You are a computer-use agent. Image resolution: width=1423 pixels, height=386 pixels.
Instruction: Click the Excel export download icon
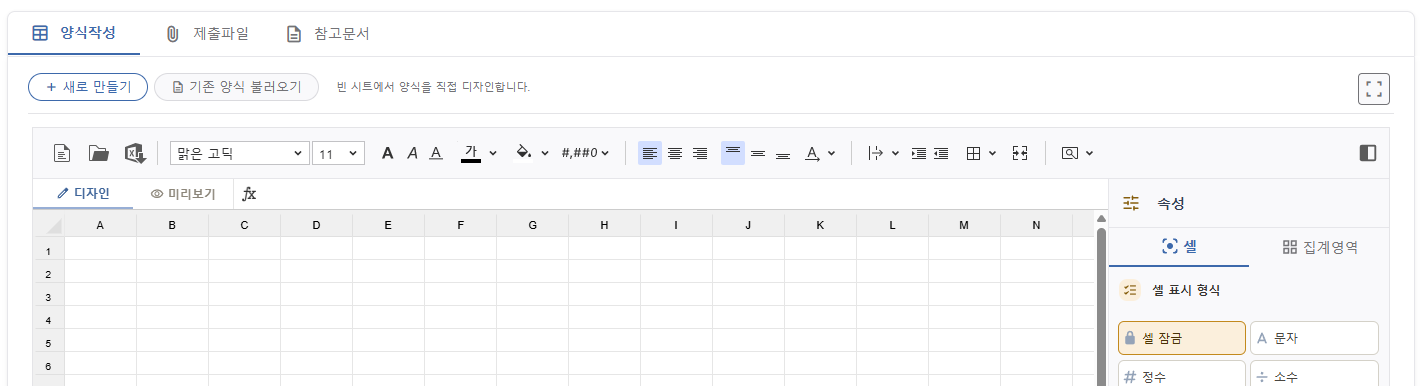pyautogui.click(x=135, y=153)
